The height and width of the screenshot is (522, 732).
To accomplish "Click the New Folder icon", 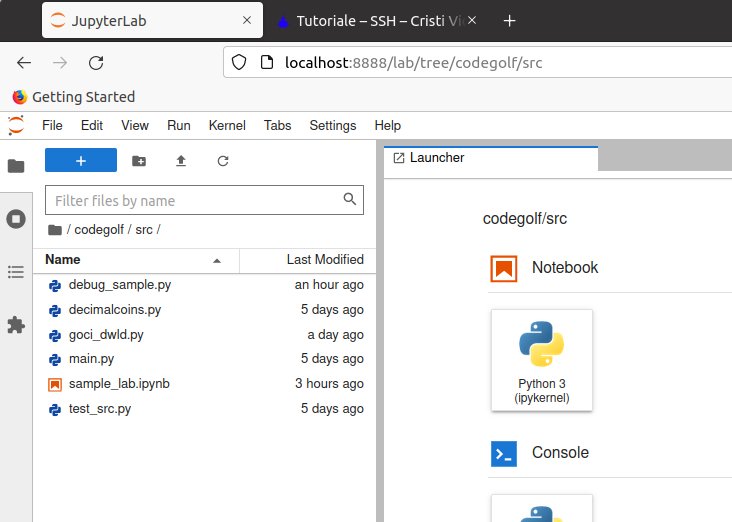I will (x=139, y=161).
